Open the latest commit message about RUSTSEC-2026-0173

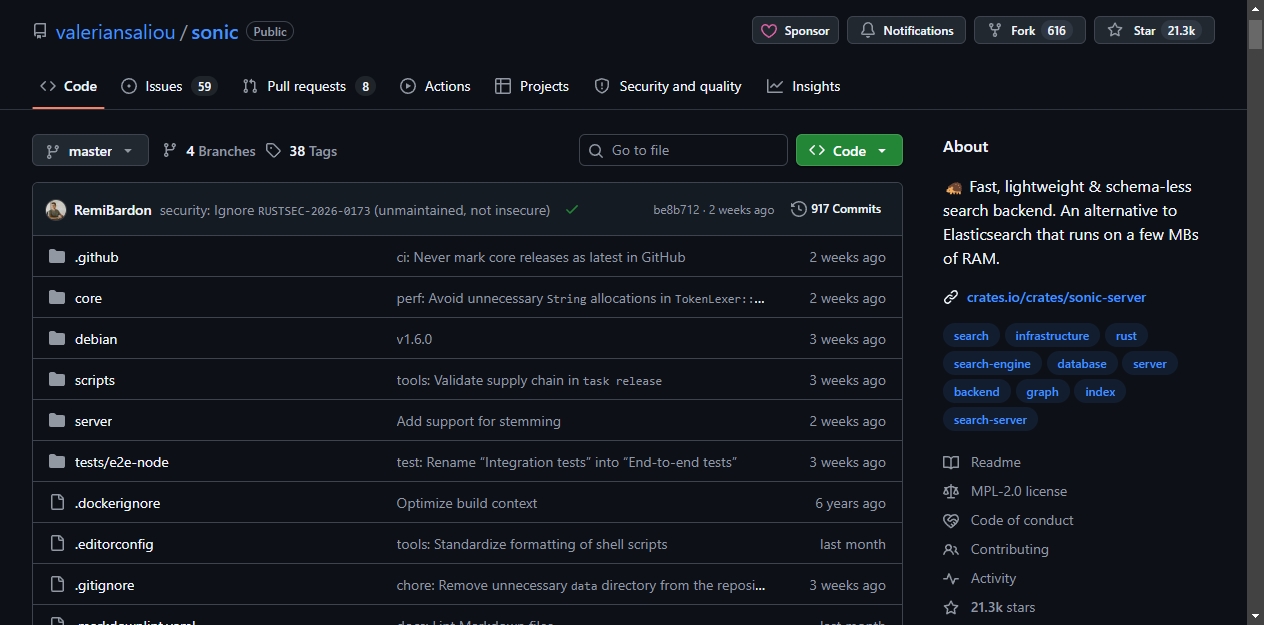[x=355, y=210]
